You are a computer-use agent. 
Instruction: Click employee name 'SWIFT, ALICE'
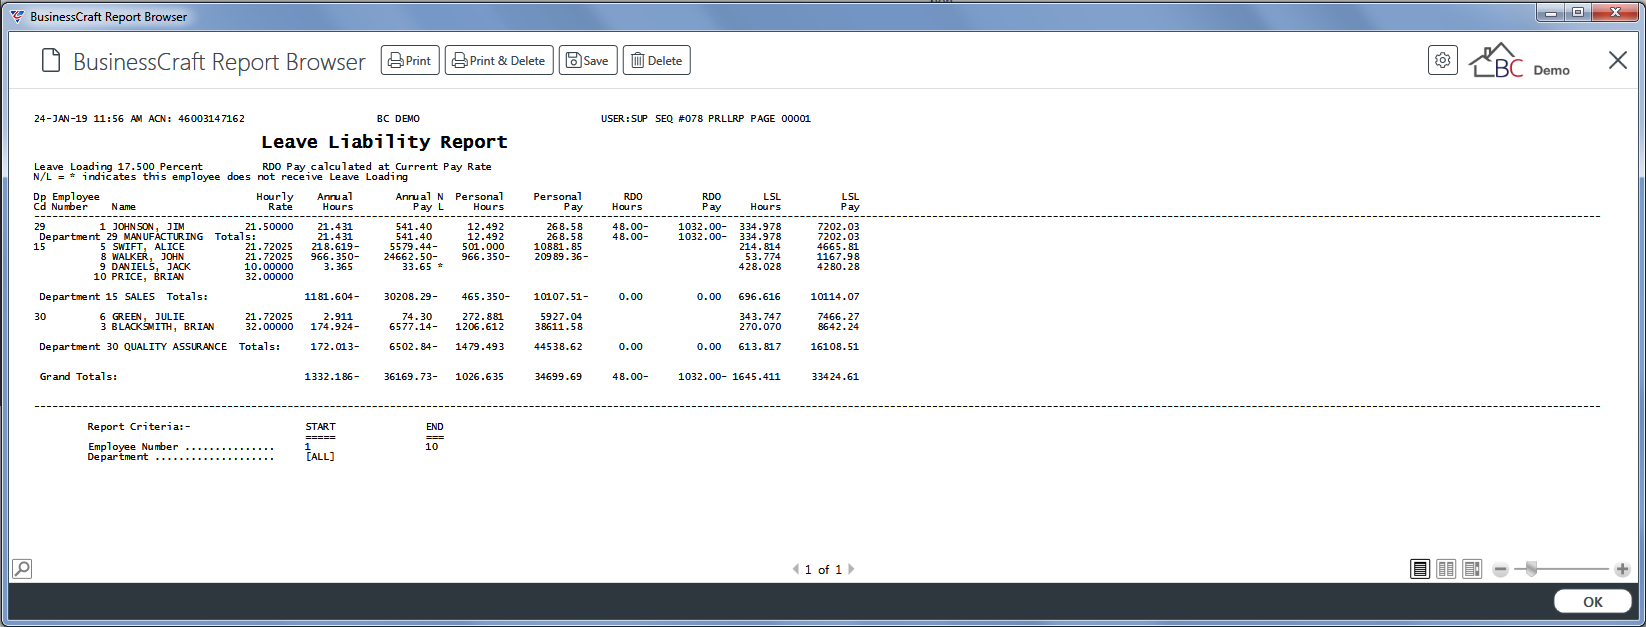pyautogui.click(x=148, y=247)
